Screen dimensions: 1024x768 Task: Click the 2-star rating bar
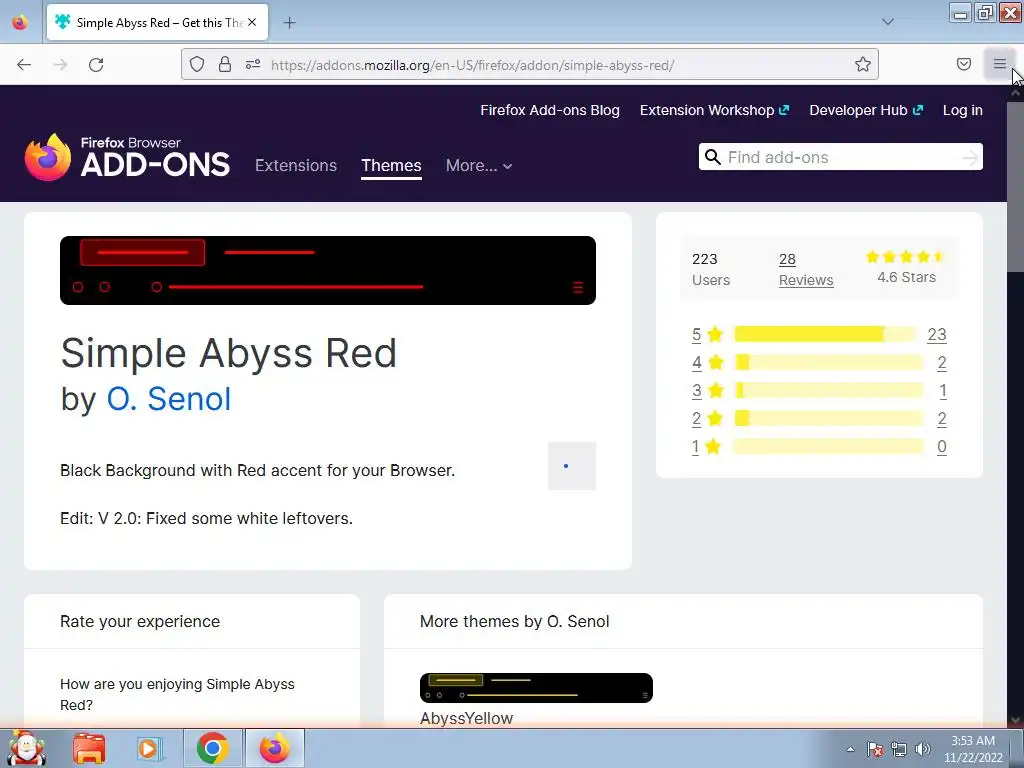tap(829, 419)
